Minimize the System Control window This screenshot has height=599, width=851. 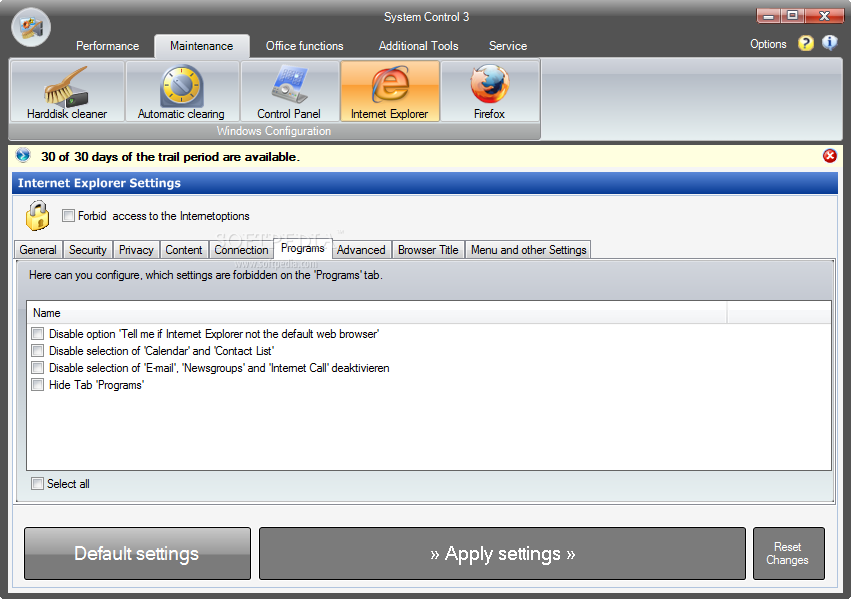769,16
